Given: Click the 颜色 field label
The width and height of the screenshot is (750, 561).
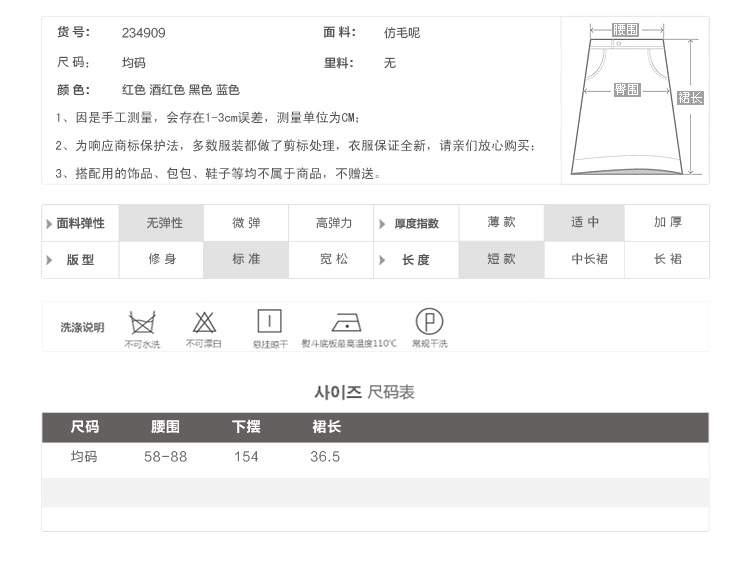Looking at the screenshot, I should [x=73, y=90].
